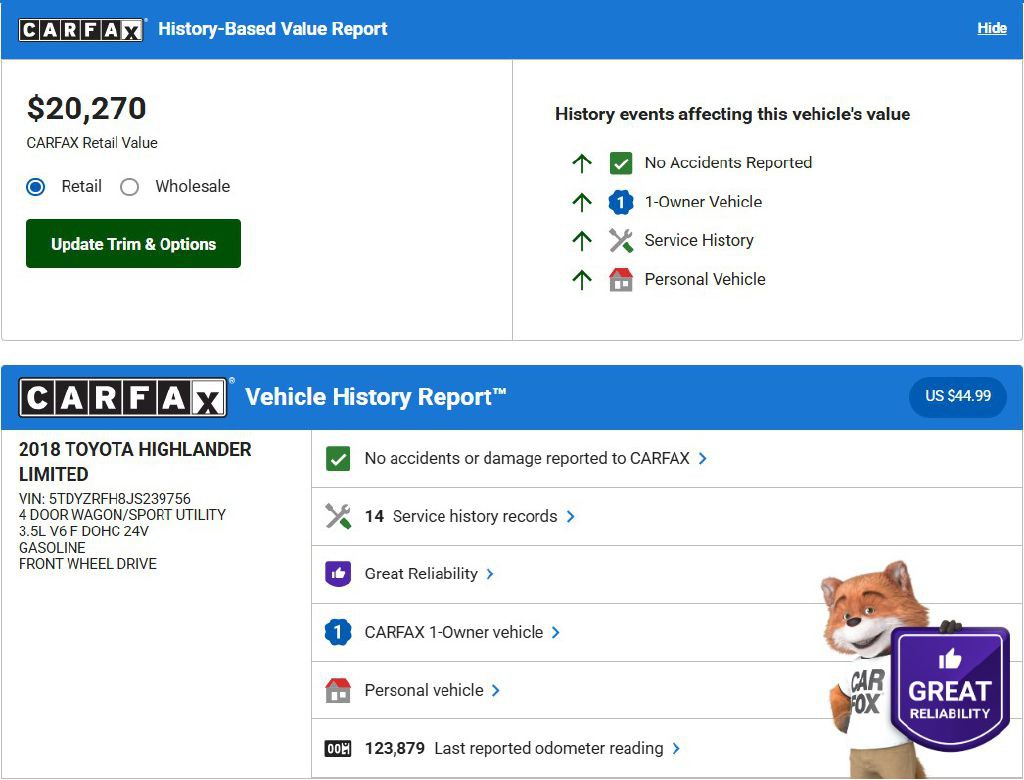Click the green checkbox icon beside No accidents or damage
The width and height of the screenshot is (1024, 780).
[x=338, y=459]
